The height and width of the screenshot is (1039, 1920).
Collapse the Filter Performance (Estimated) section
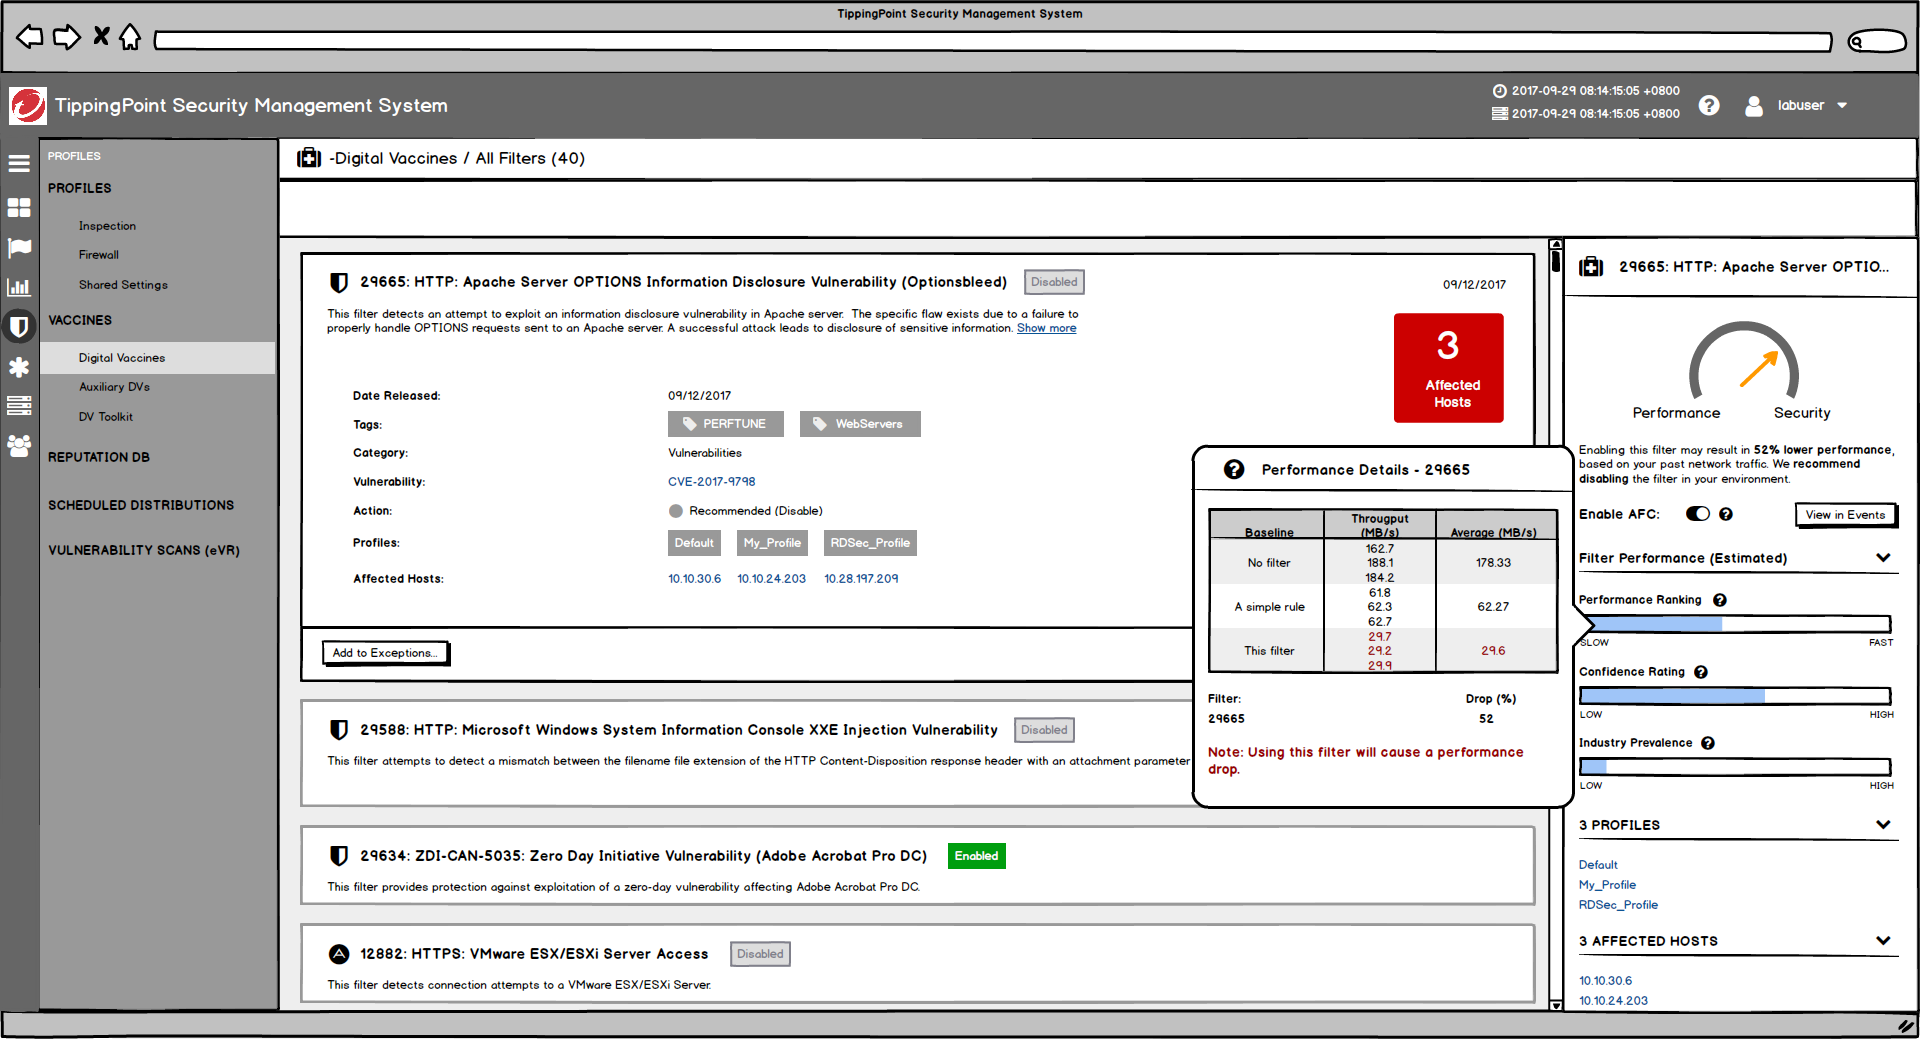point(1884,558)
